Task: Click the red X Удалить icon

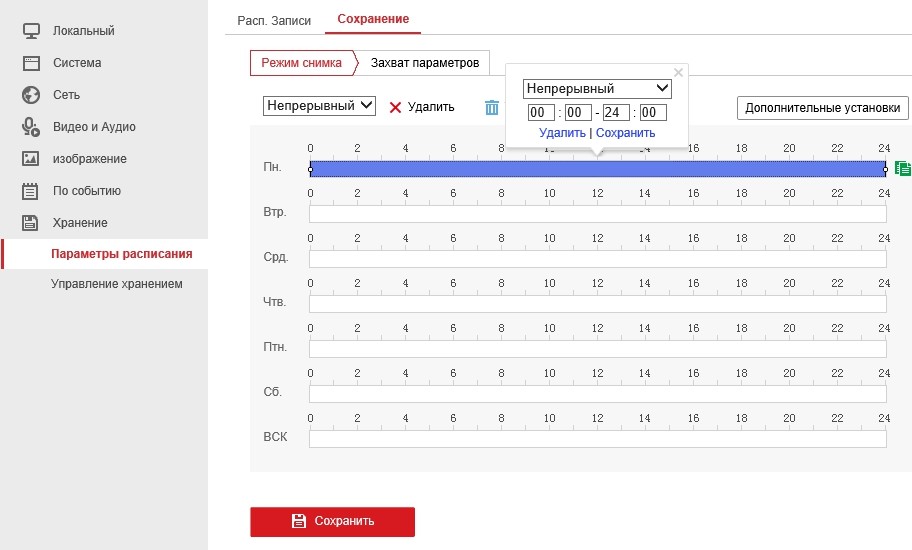Action: click(x=395, y=107)
